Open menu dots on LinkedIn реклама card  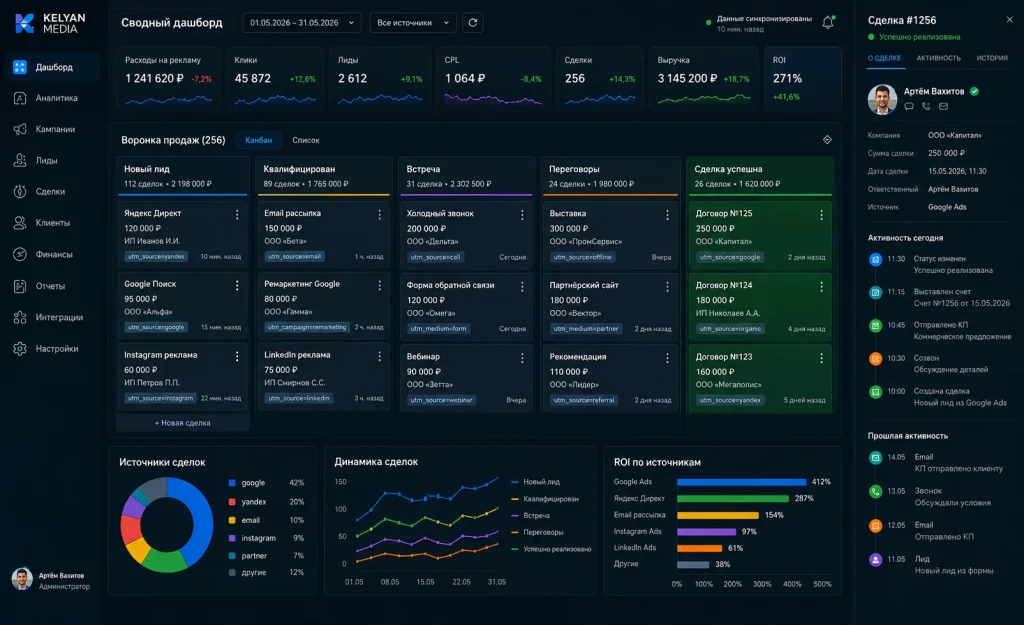379,356
